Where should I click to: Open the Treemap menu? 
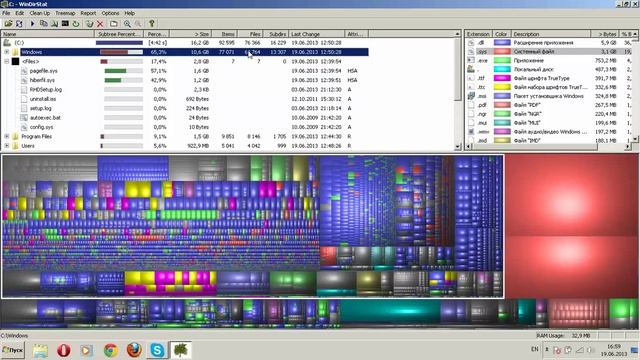[65, 13]
